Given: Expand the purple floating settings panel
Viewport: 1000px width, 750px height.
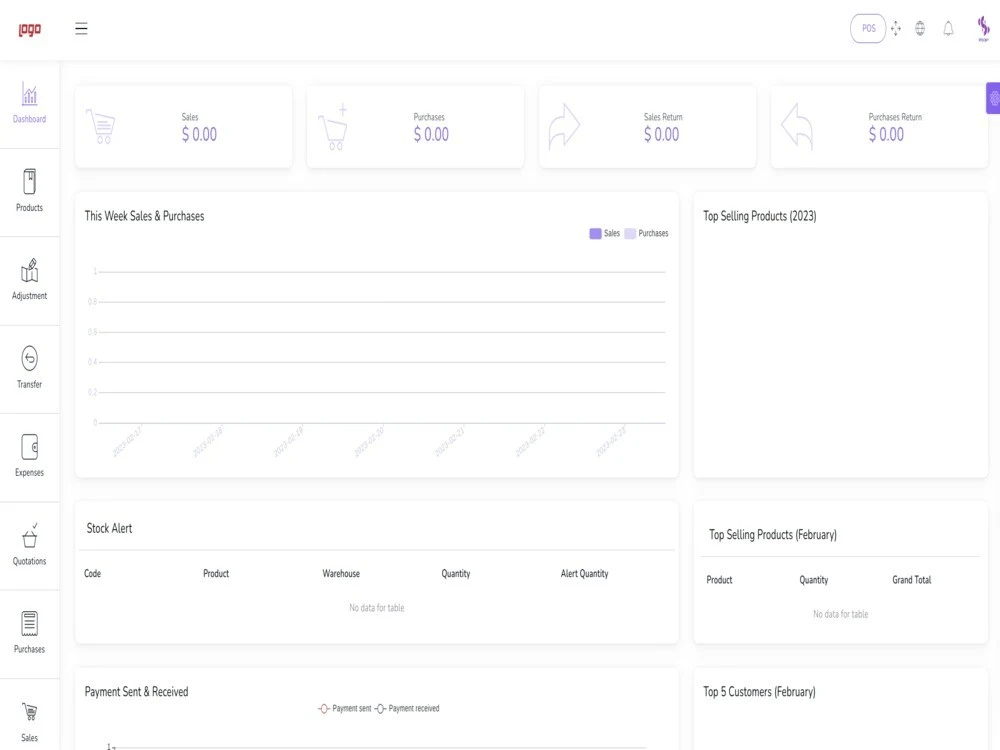Looking at the screenshot, I should (992, 98).
